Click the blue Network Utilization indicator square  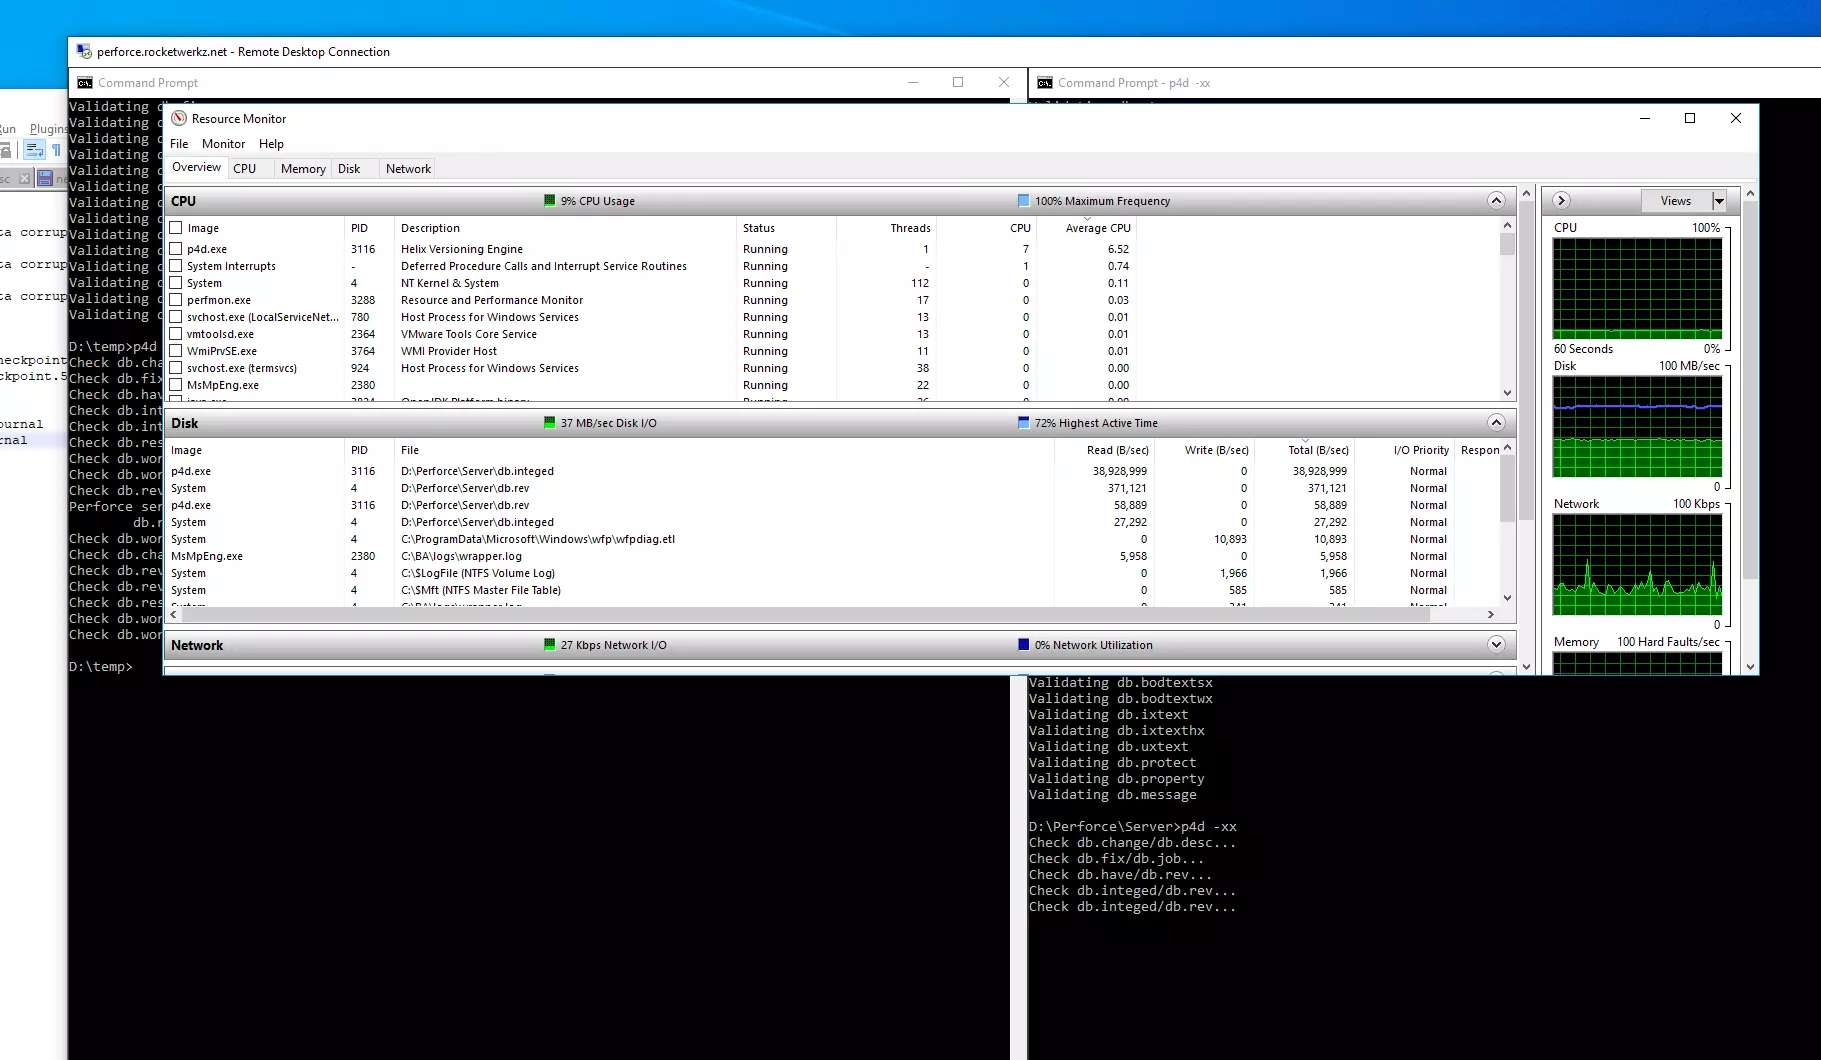point(1023,644)
